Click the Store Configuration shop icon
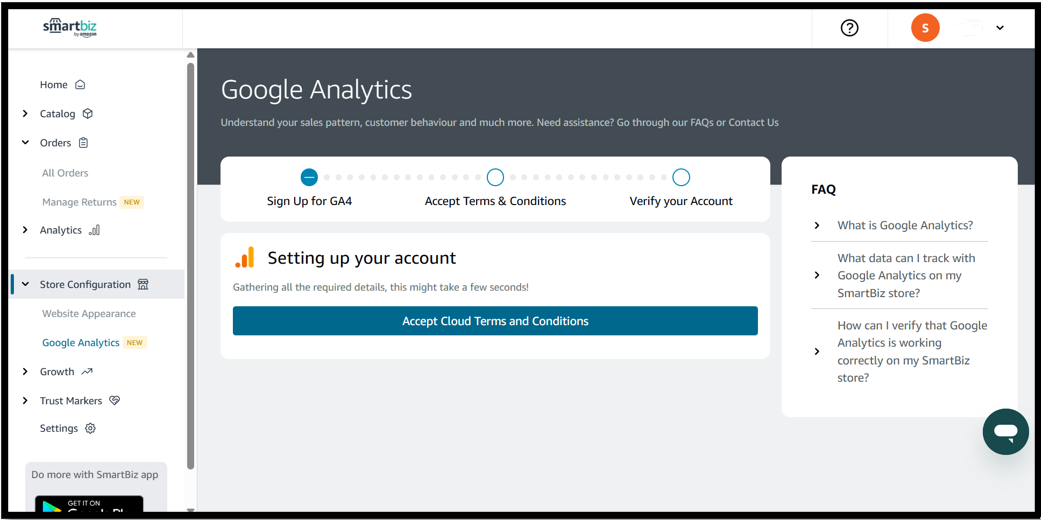 coord(143,284)
